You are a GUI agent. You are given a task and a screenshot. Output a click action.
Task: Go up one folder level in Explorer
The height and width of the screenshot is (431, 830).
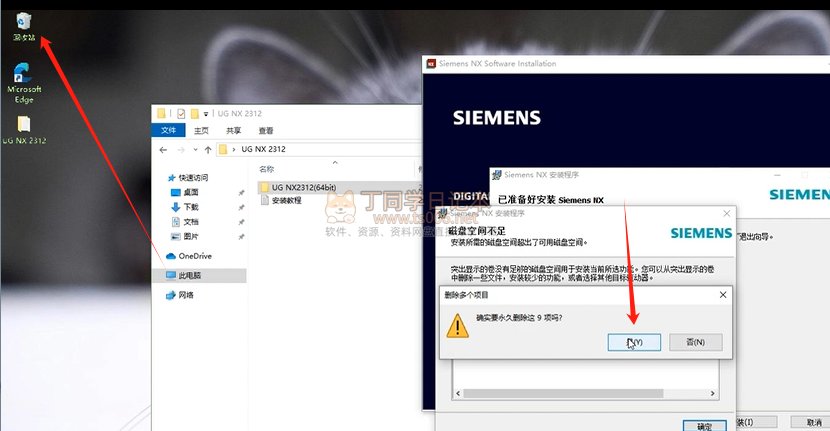[208, 150]
